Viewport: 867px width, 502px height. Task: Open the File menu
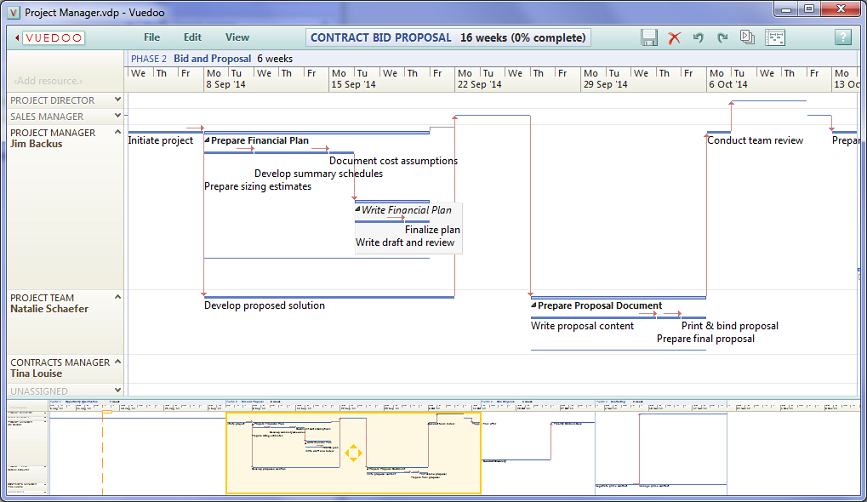point(152,38)
